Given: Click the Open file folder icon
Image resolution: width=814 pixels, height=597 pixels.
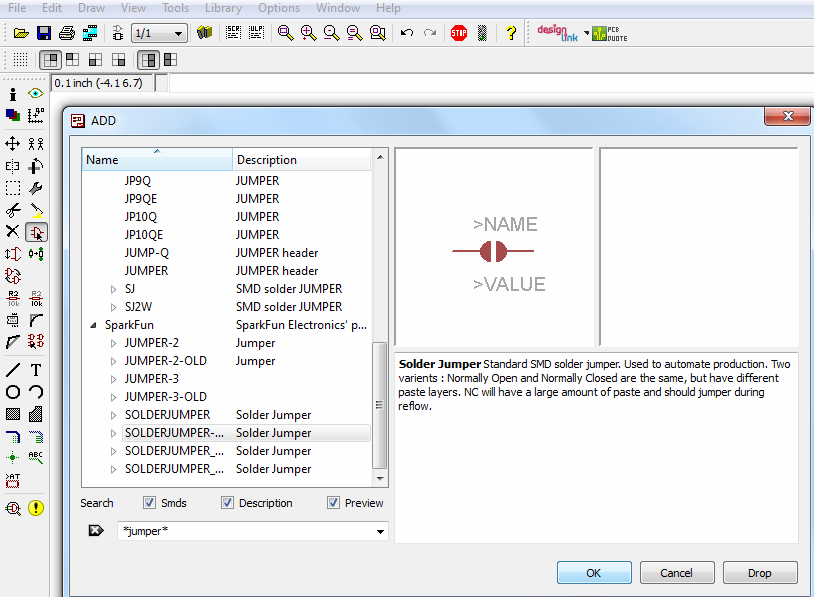Looking at the screenshot, I should [x=20, y=33].
